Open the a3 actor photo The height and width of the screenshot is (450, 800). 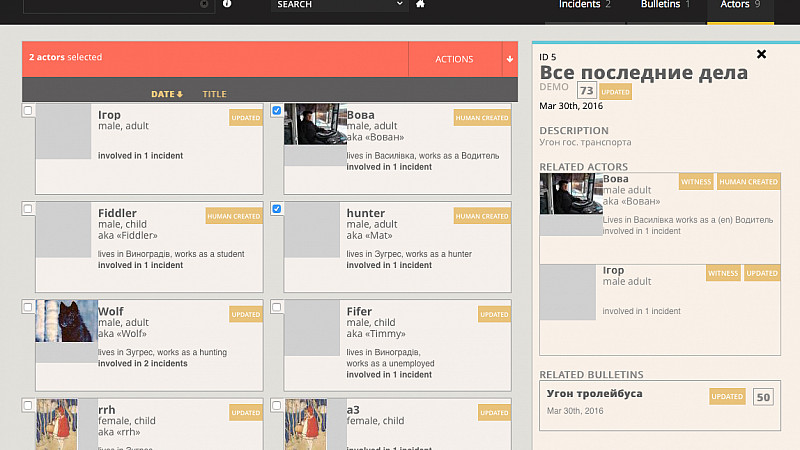point(306,424)
